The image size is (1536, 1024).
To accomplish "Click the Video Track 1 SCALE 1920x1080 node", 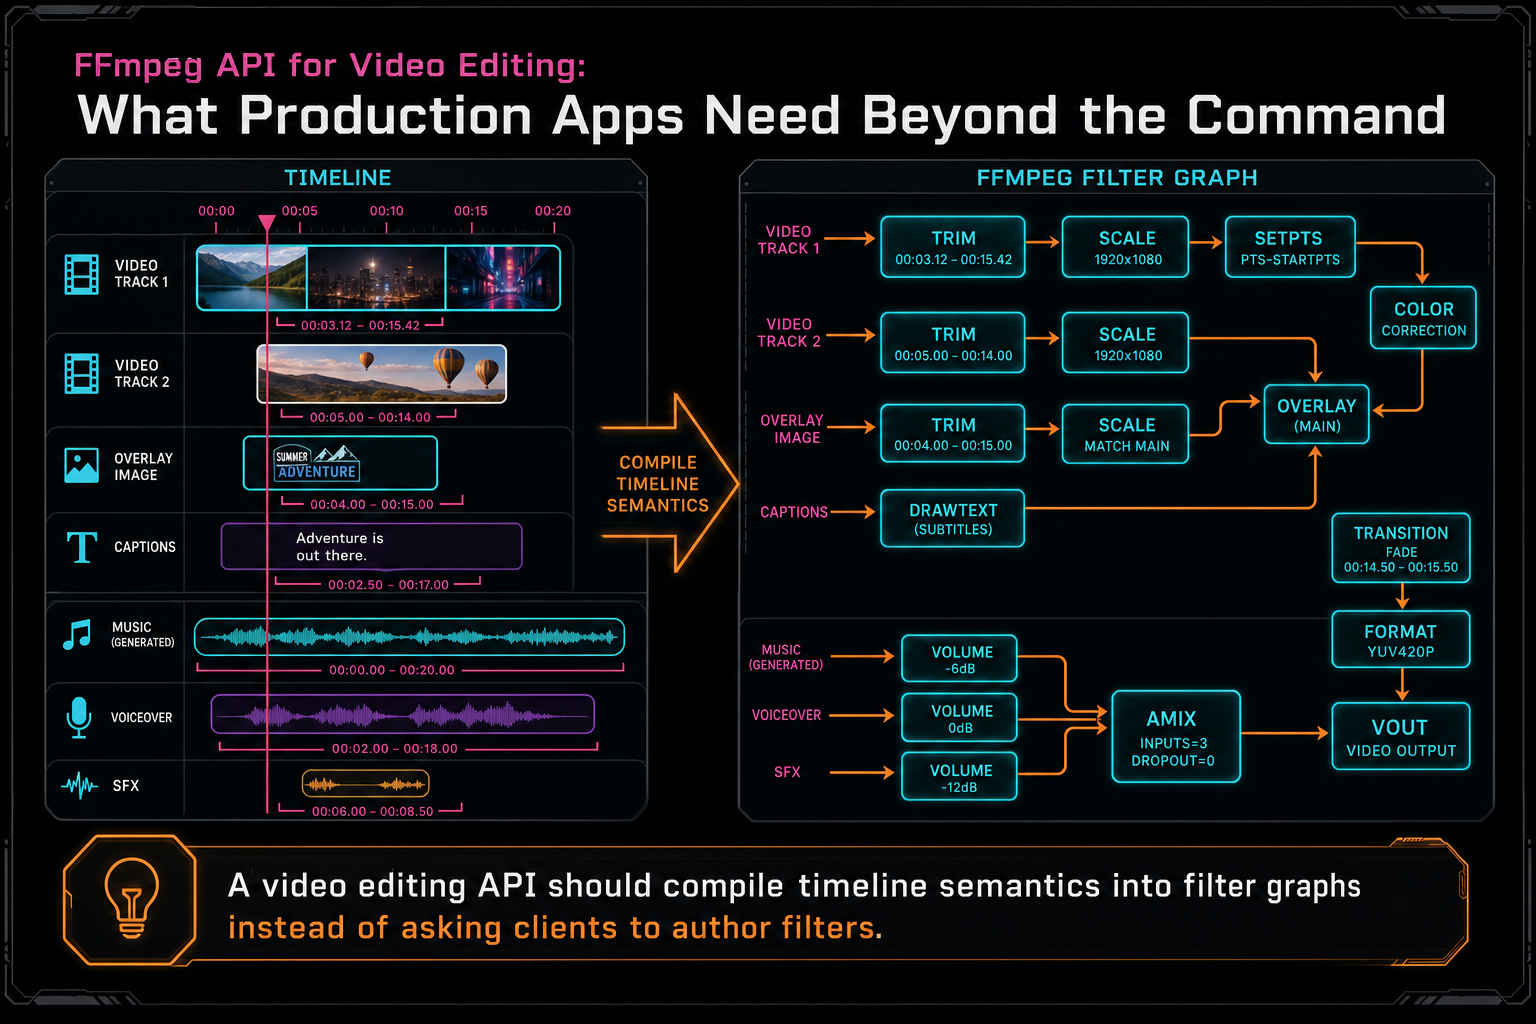I will (1126, 247).
